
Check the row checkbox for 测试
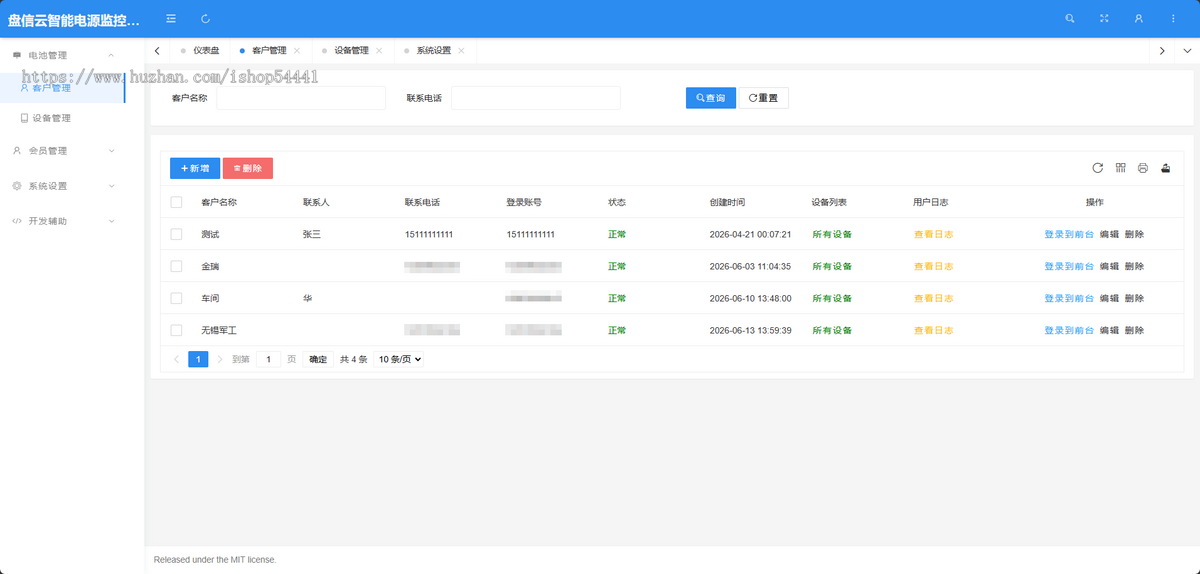177,234
